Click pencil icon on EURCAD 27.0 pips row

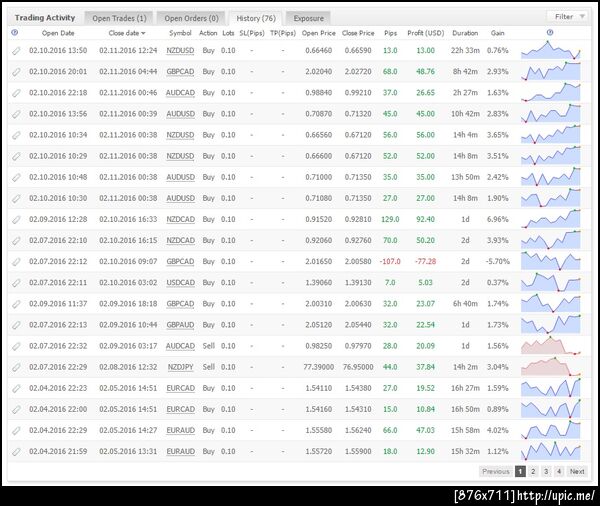coord(16,388)
